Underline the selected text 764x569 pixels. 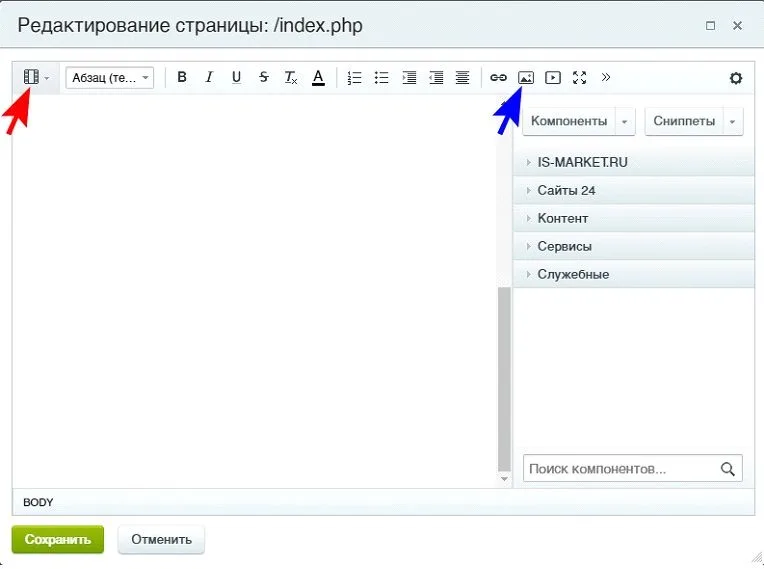point(236,77)
